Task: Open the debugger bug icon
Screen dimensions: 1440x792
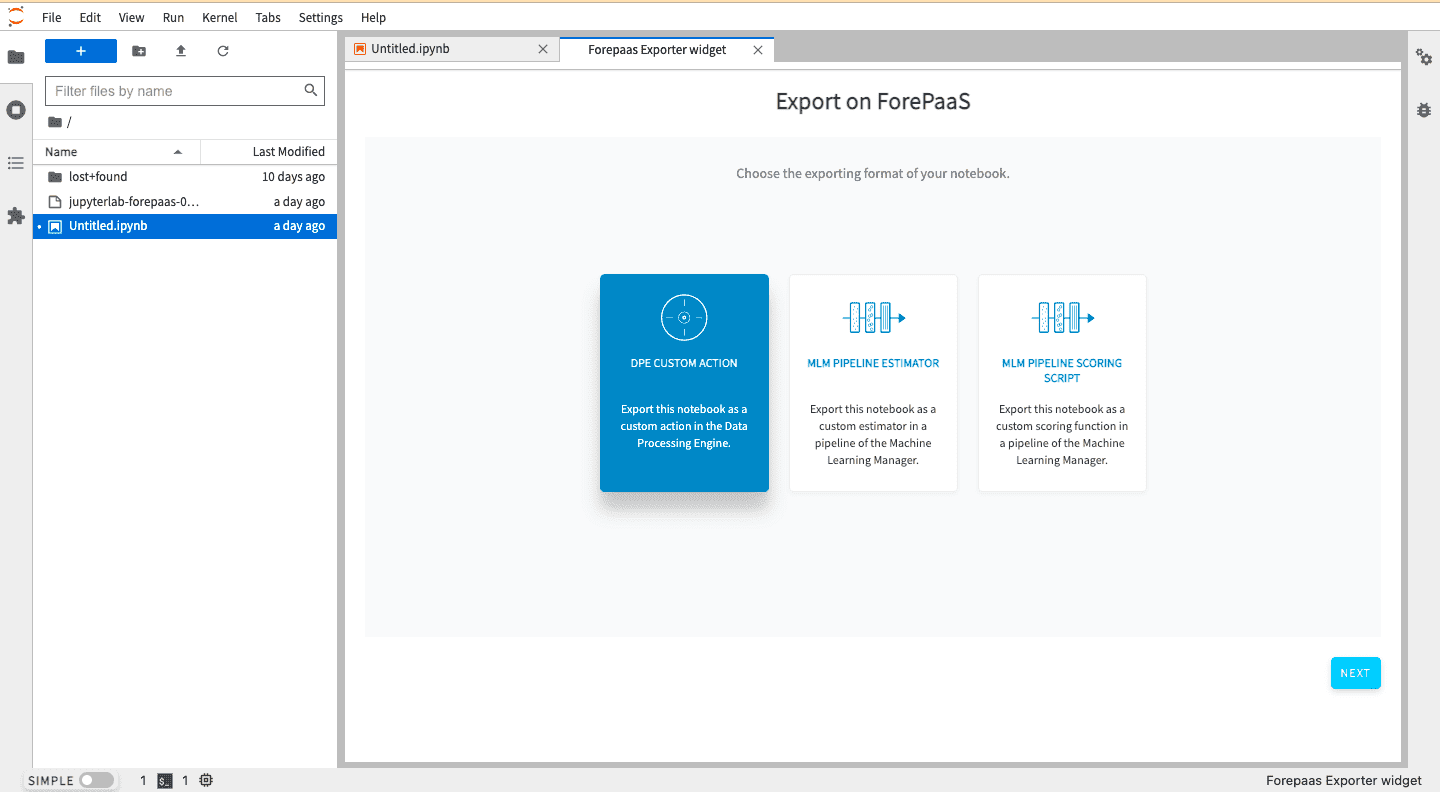Action: click(1424, 110)
